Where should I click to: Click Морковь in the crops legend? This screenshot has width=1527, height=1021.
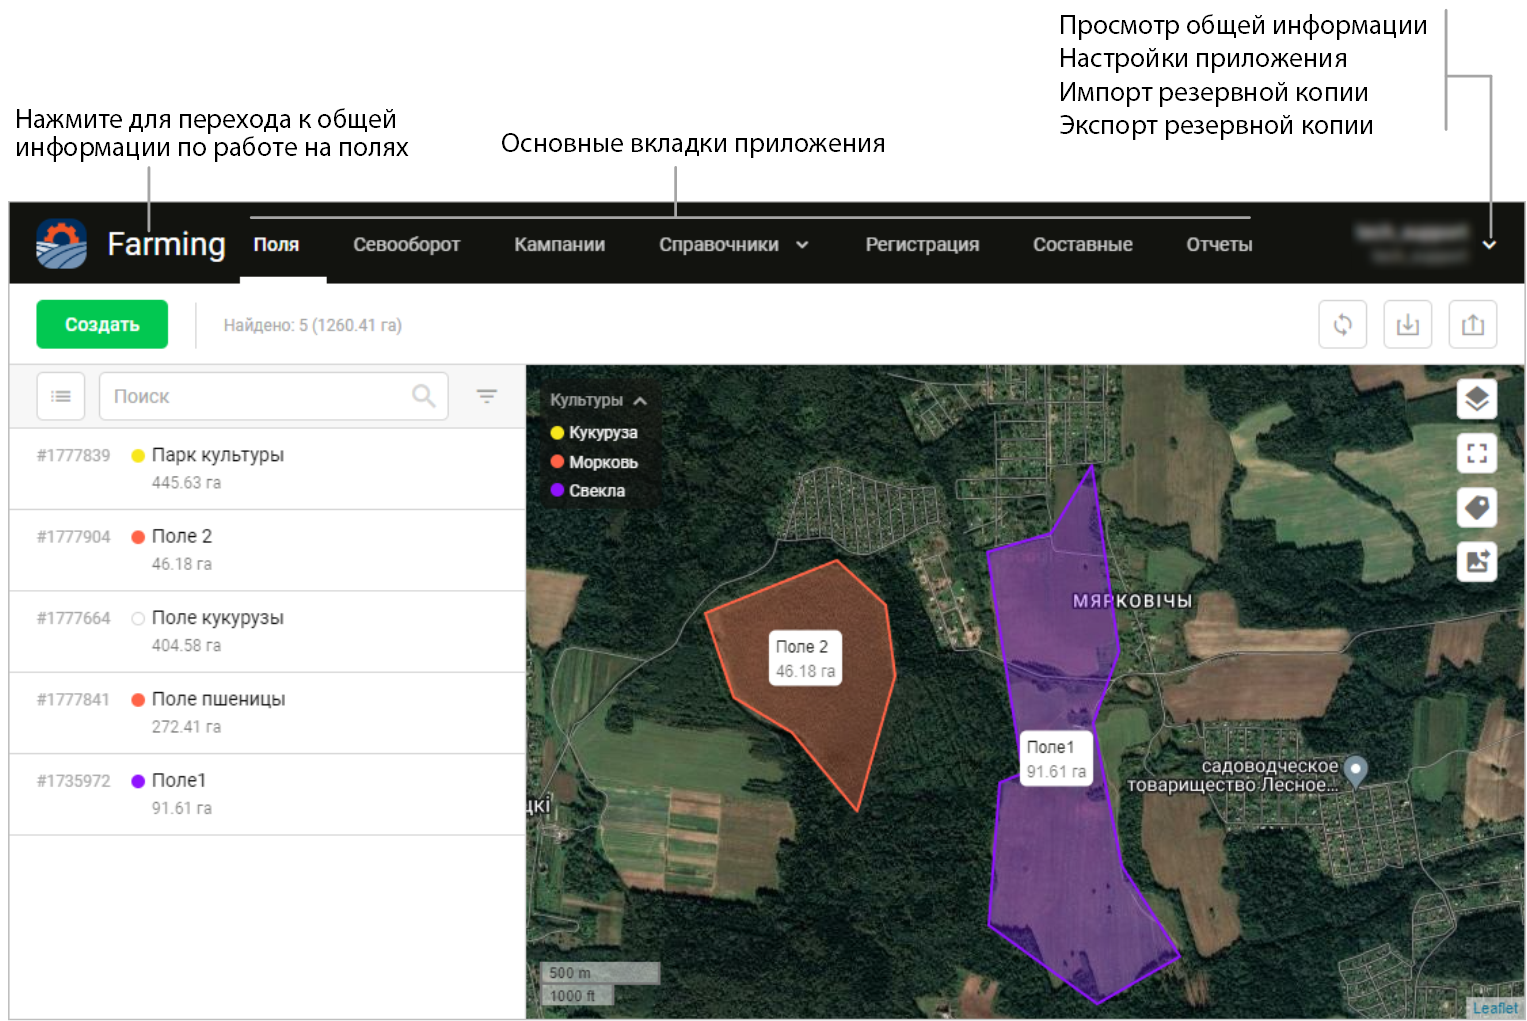[593, 462]
